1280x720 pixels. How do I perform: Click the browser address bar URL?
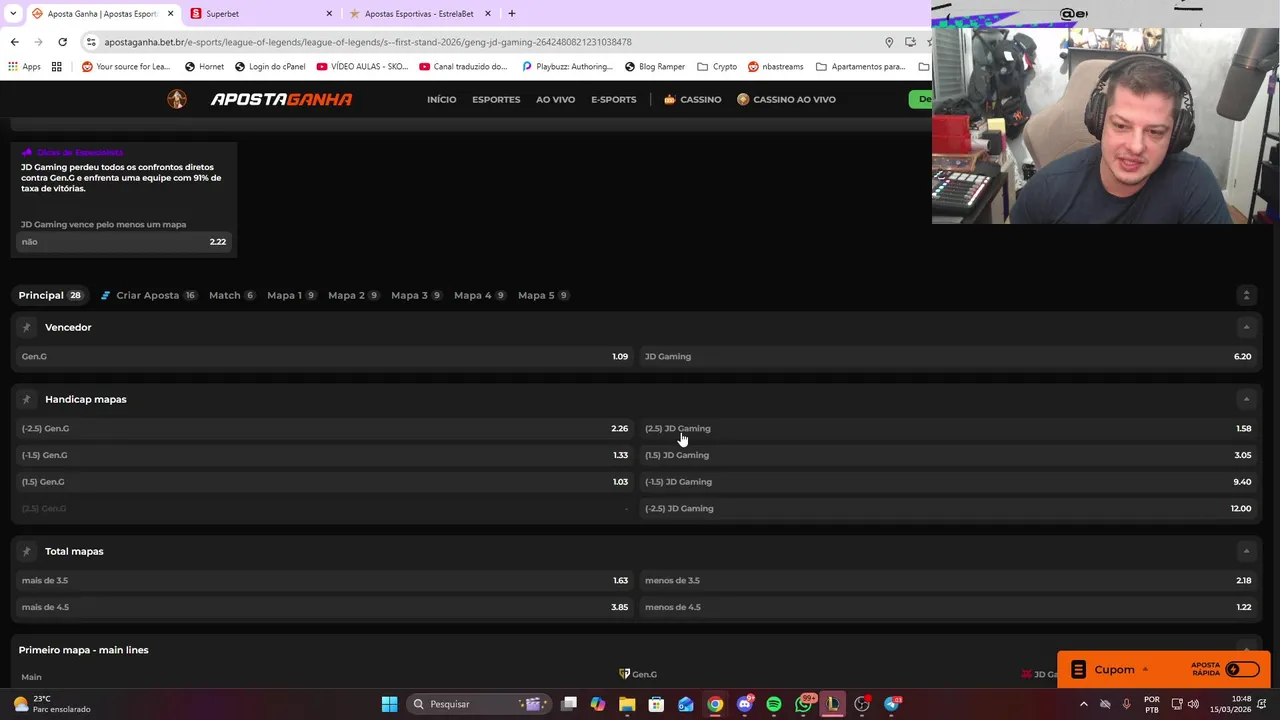pyautogui.click(x=368, y=42)
